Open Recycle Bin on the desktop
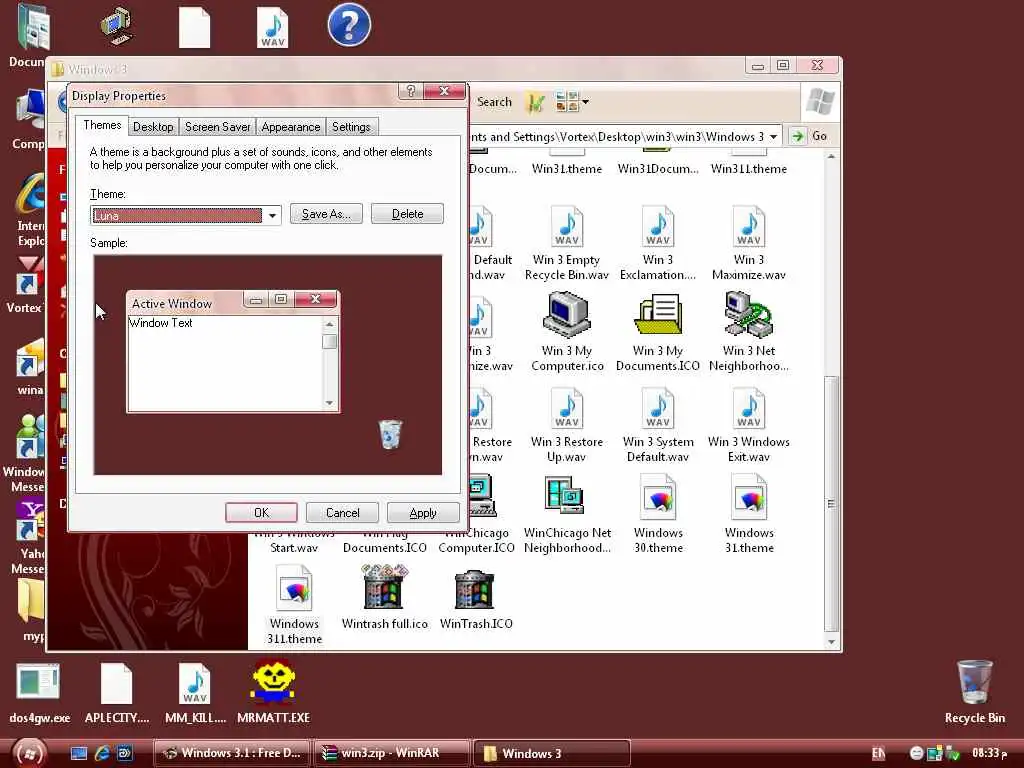The height and width of the screenshot is (768, 1024). click(x=974, y=692)
